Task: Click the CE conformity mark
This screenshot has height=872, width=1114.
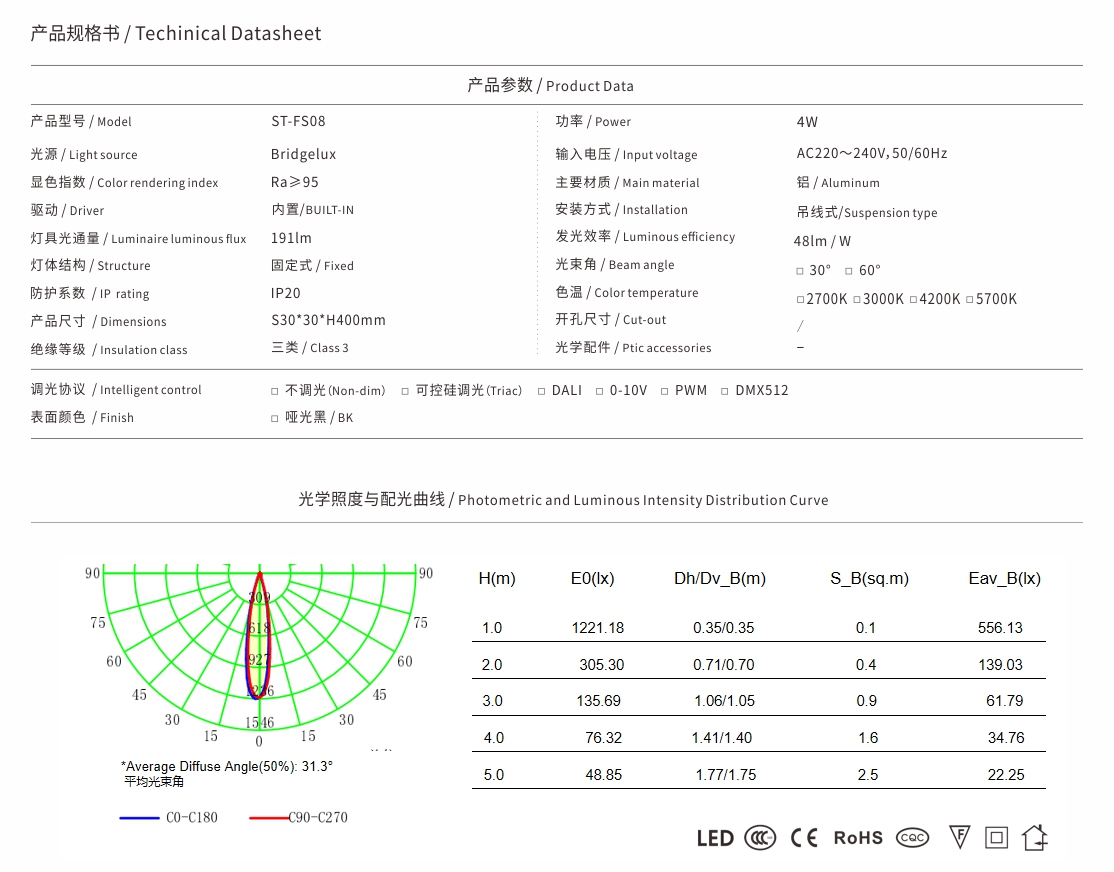Action: coord(804,838)
